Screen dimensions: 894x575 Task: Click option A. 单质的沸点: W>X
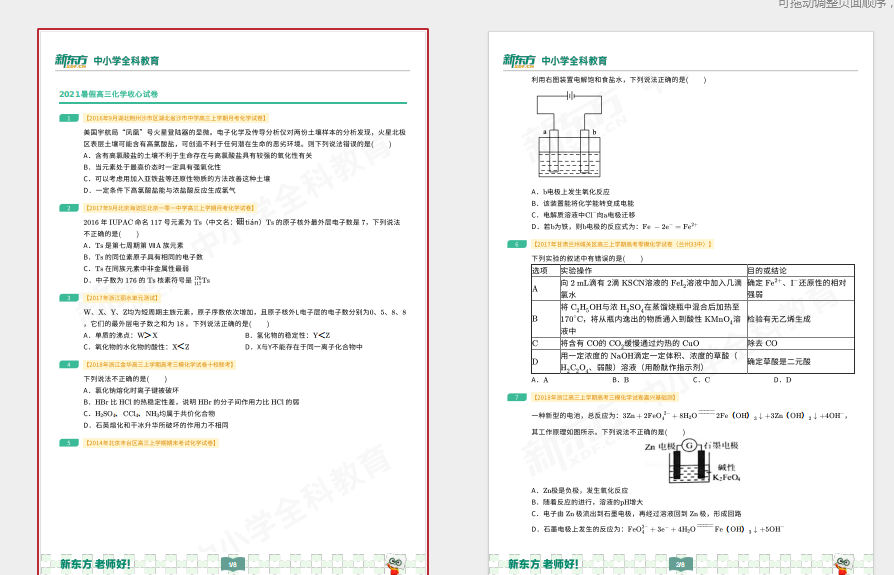point(121,336)
